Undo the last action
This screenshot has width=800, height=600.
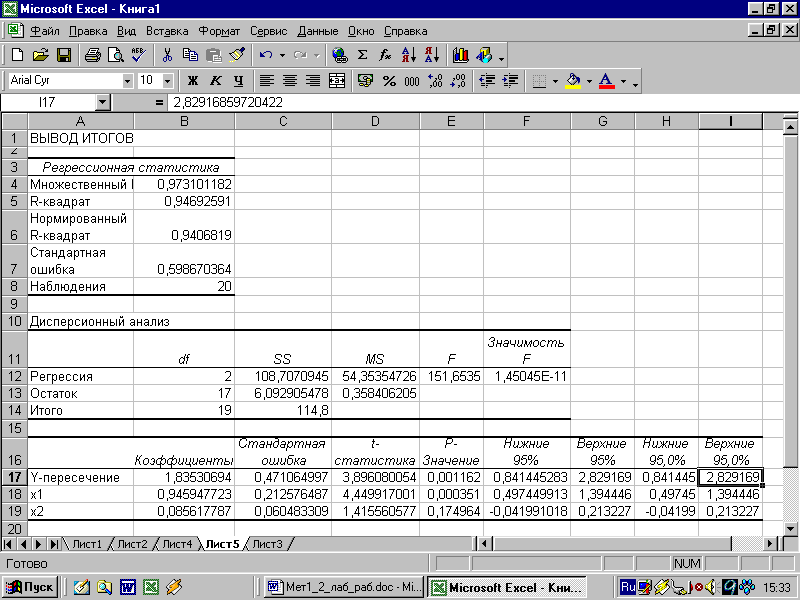(x=266, y=55)
